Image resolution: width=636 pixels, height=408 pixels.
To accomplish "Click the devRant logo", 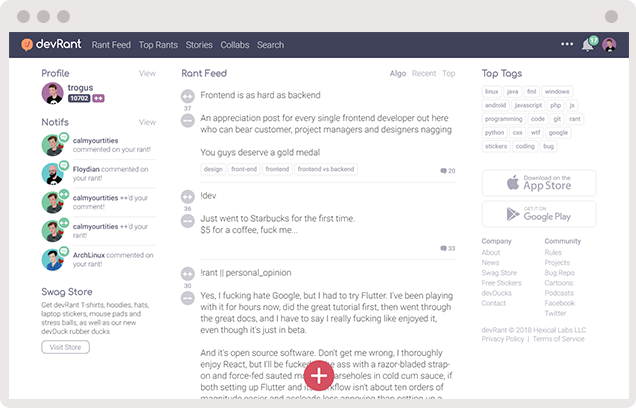I will pyautogui.click(x=51, y=44).
